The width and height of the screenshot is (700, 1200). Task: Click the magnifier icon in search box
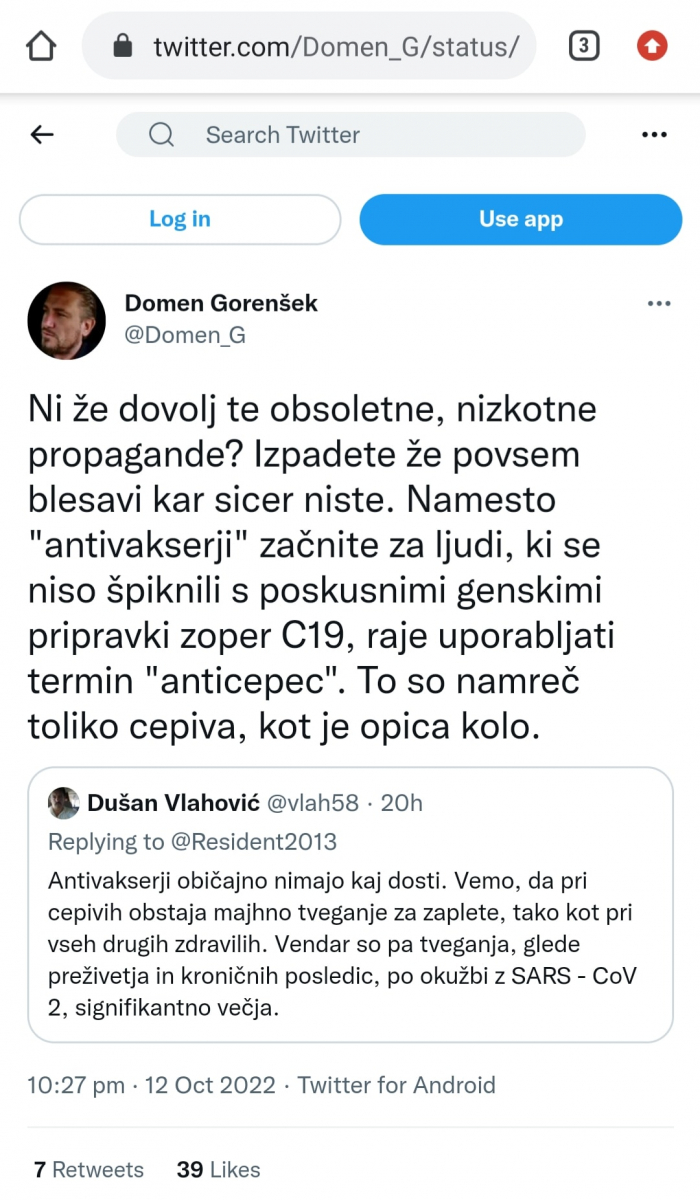click(161, 135)
